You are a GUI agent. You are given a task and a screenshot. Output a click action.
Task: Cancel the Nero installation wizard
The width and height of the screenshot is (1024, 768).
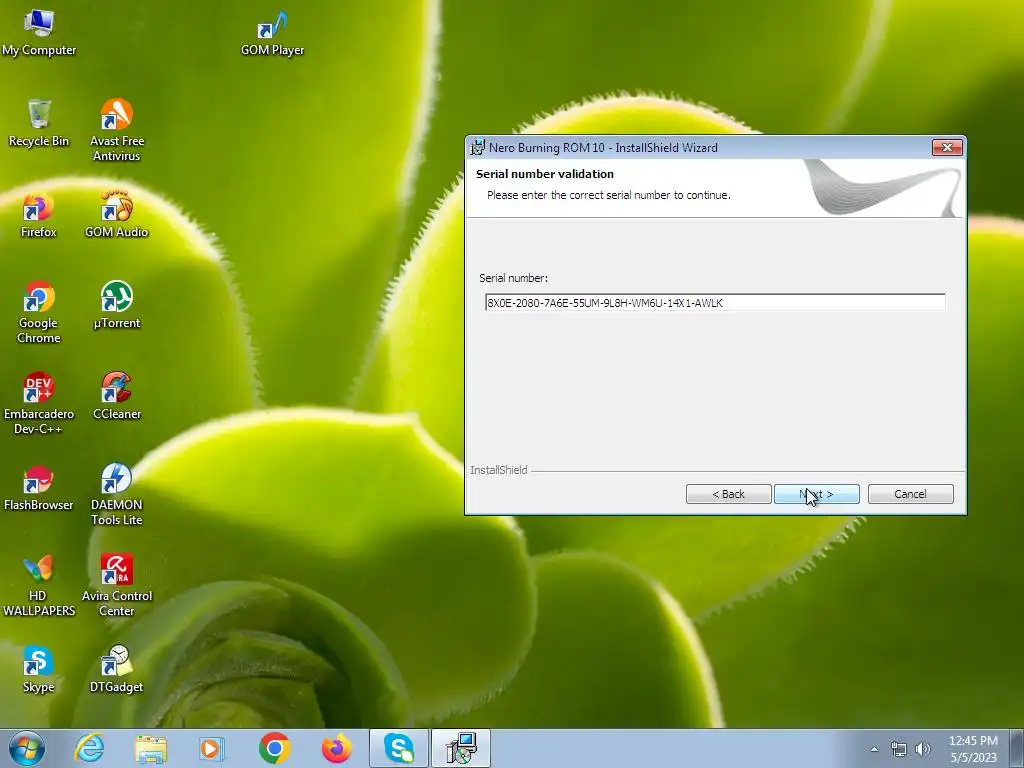tap(910, 494)
